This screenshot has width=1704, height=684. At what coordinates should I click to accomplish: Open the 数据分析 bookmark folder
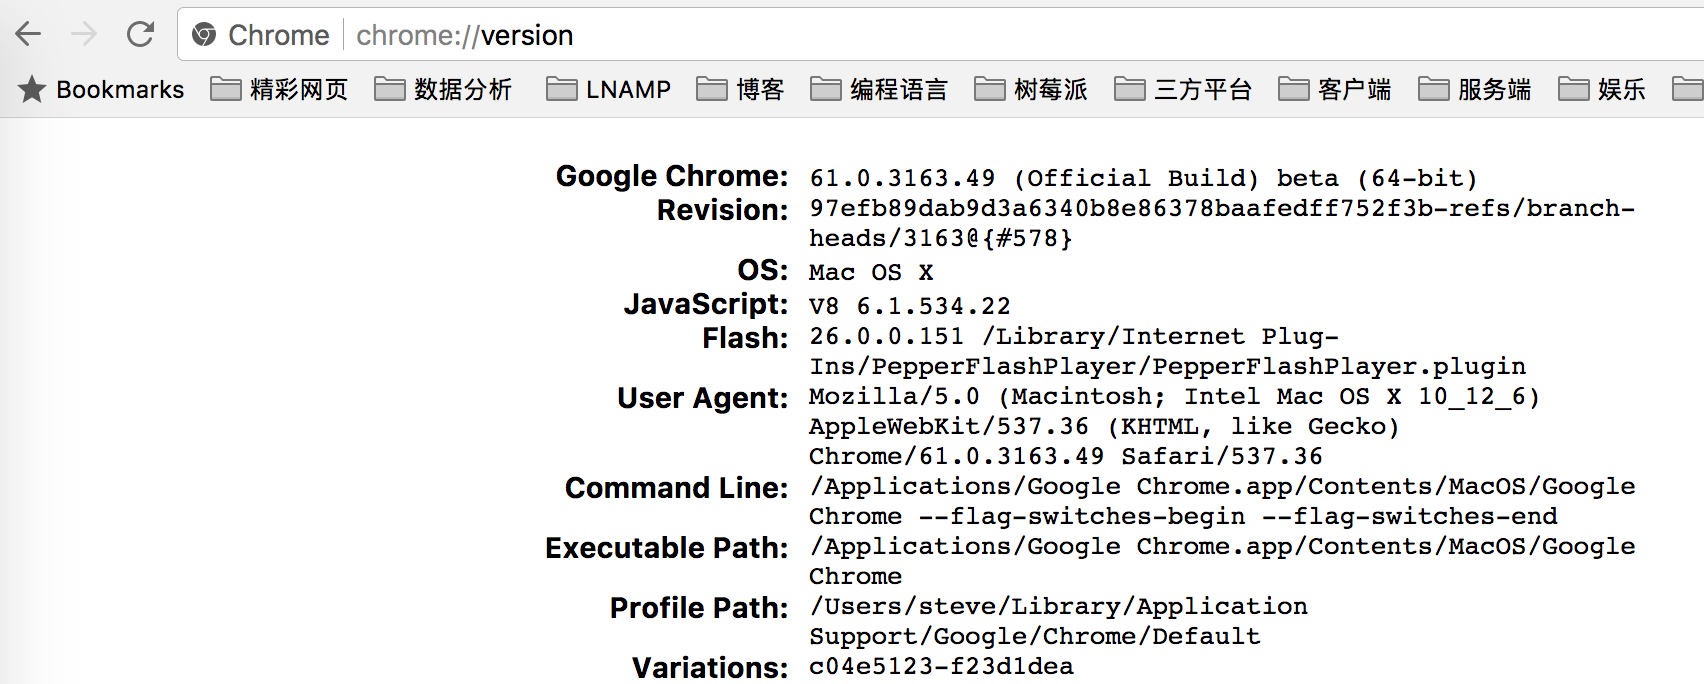pos(443,89)
